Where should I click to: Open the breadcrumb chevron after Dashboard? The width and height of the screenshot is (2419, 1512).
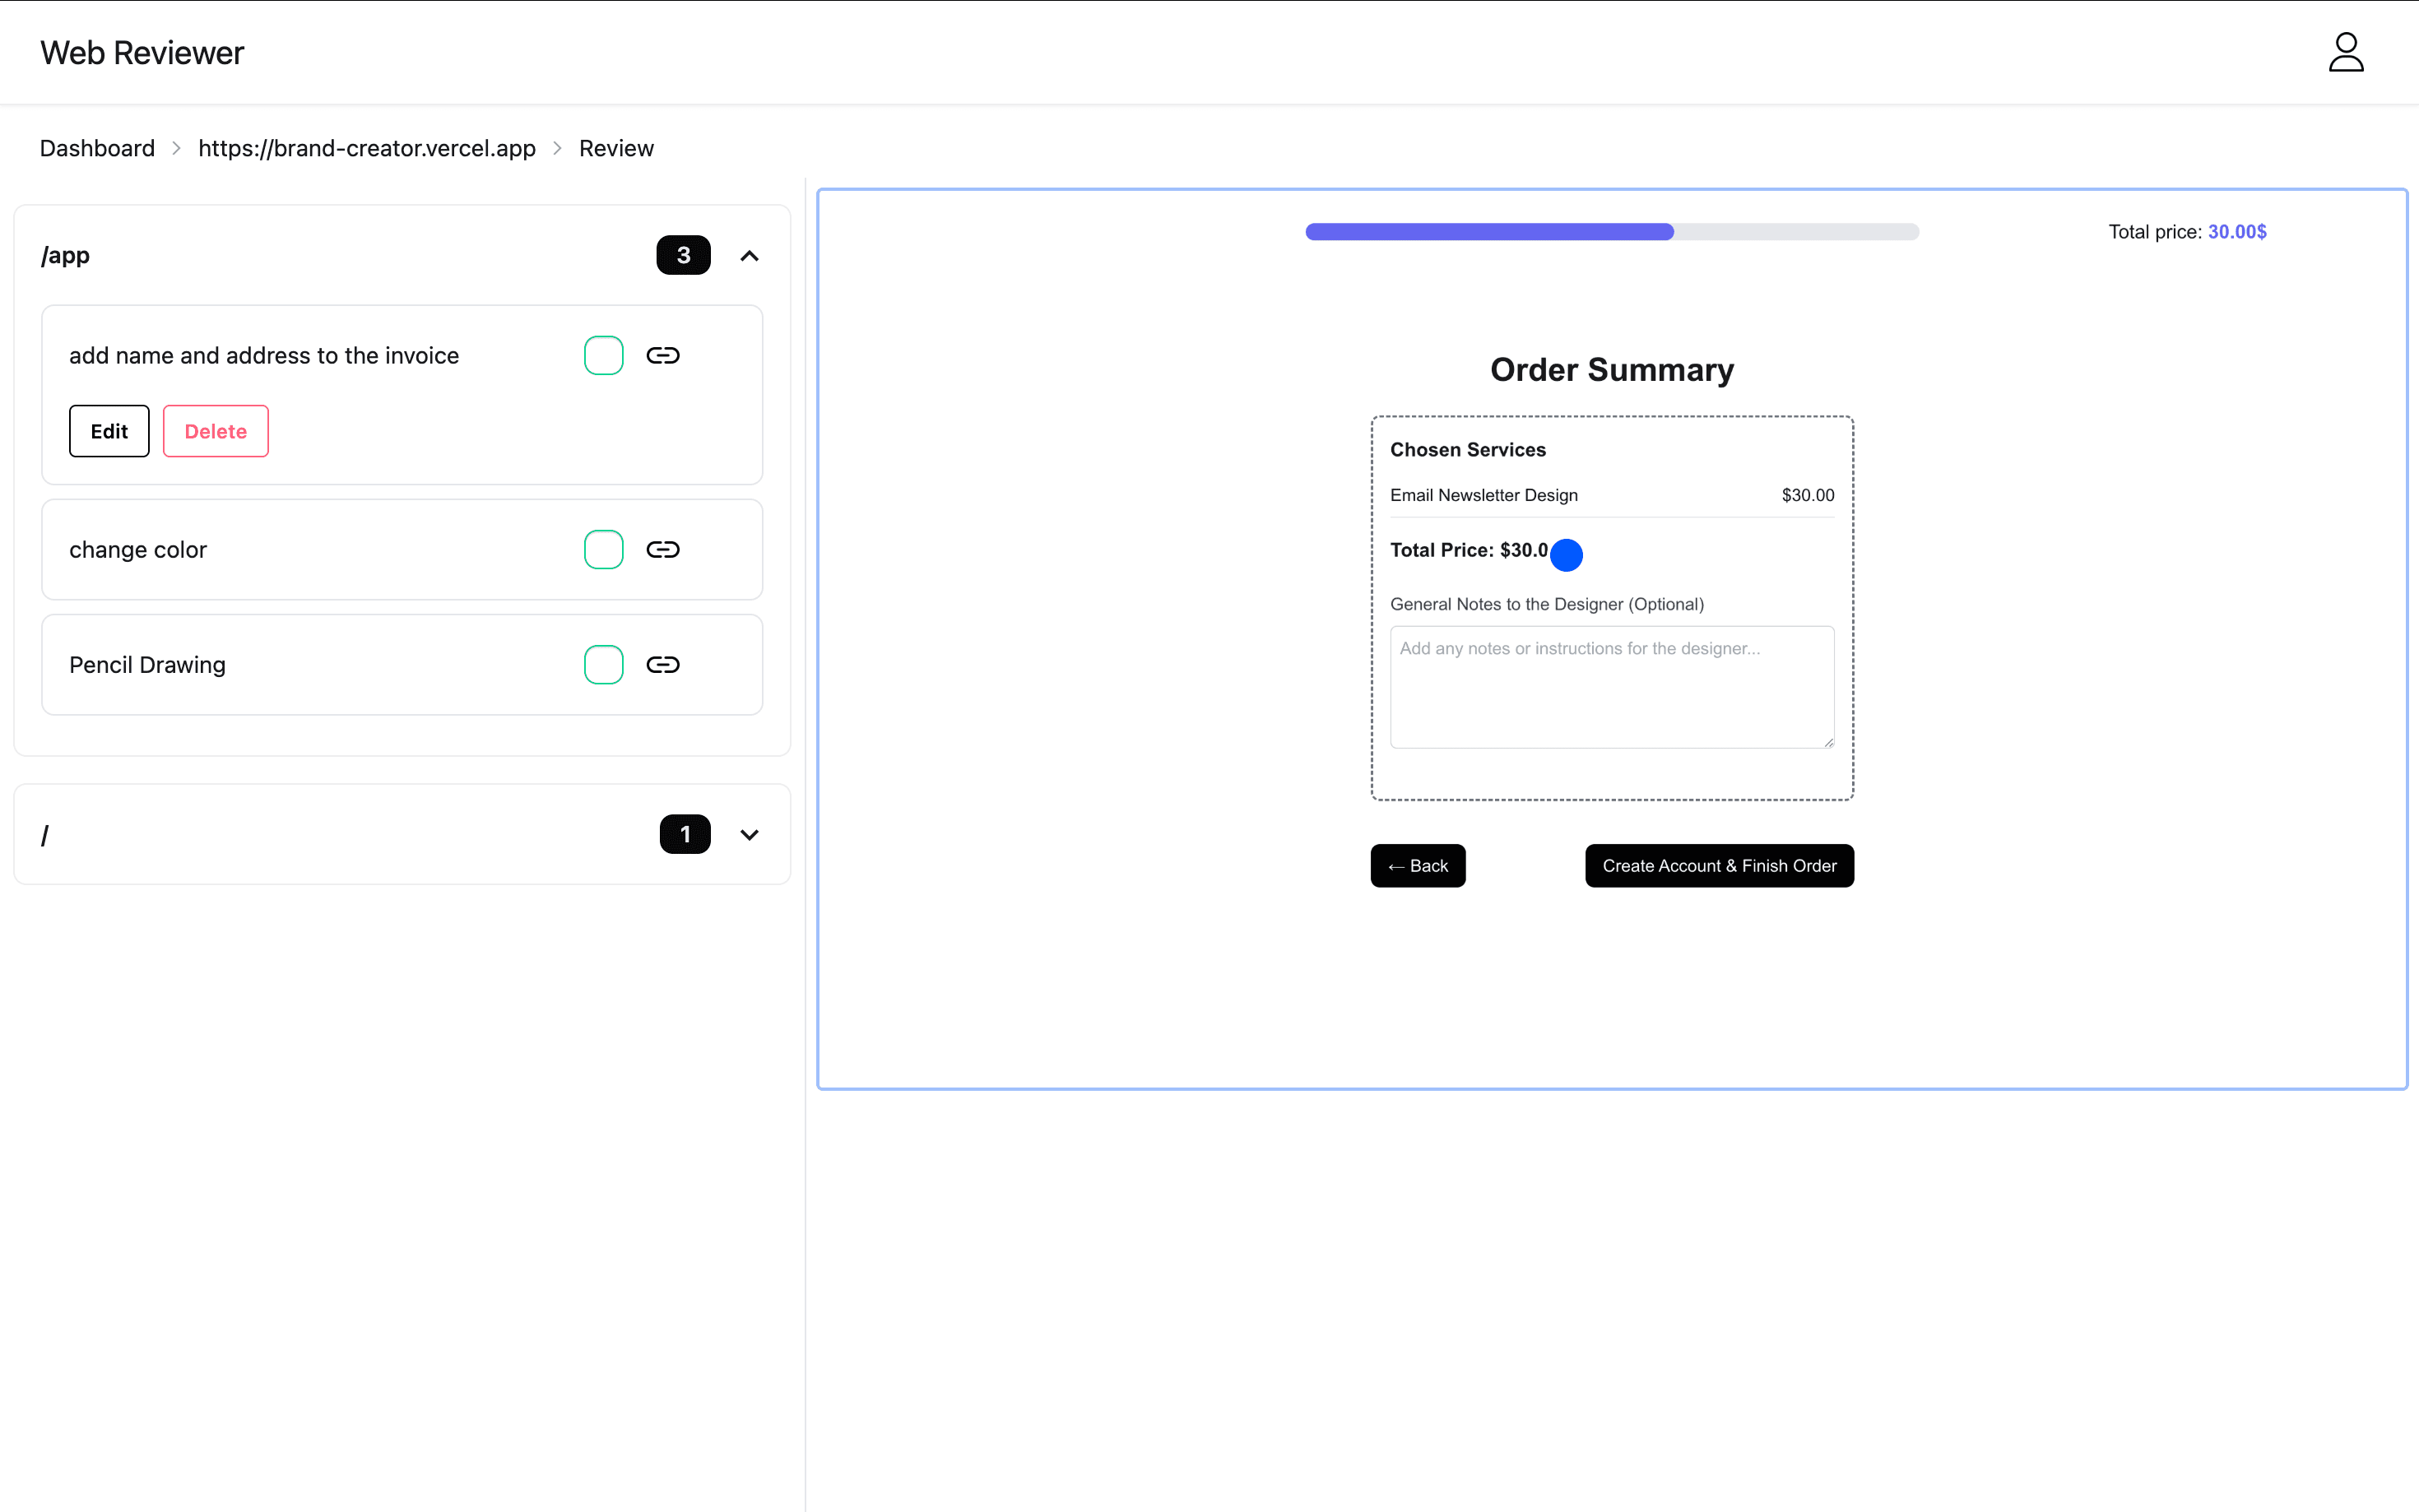tap(176, 148)
